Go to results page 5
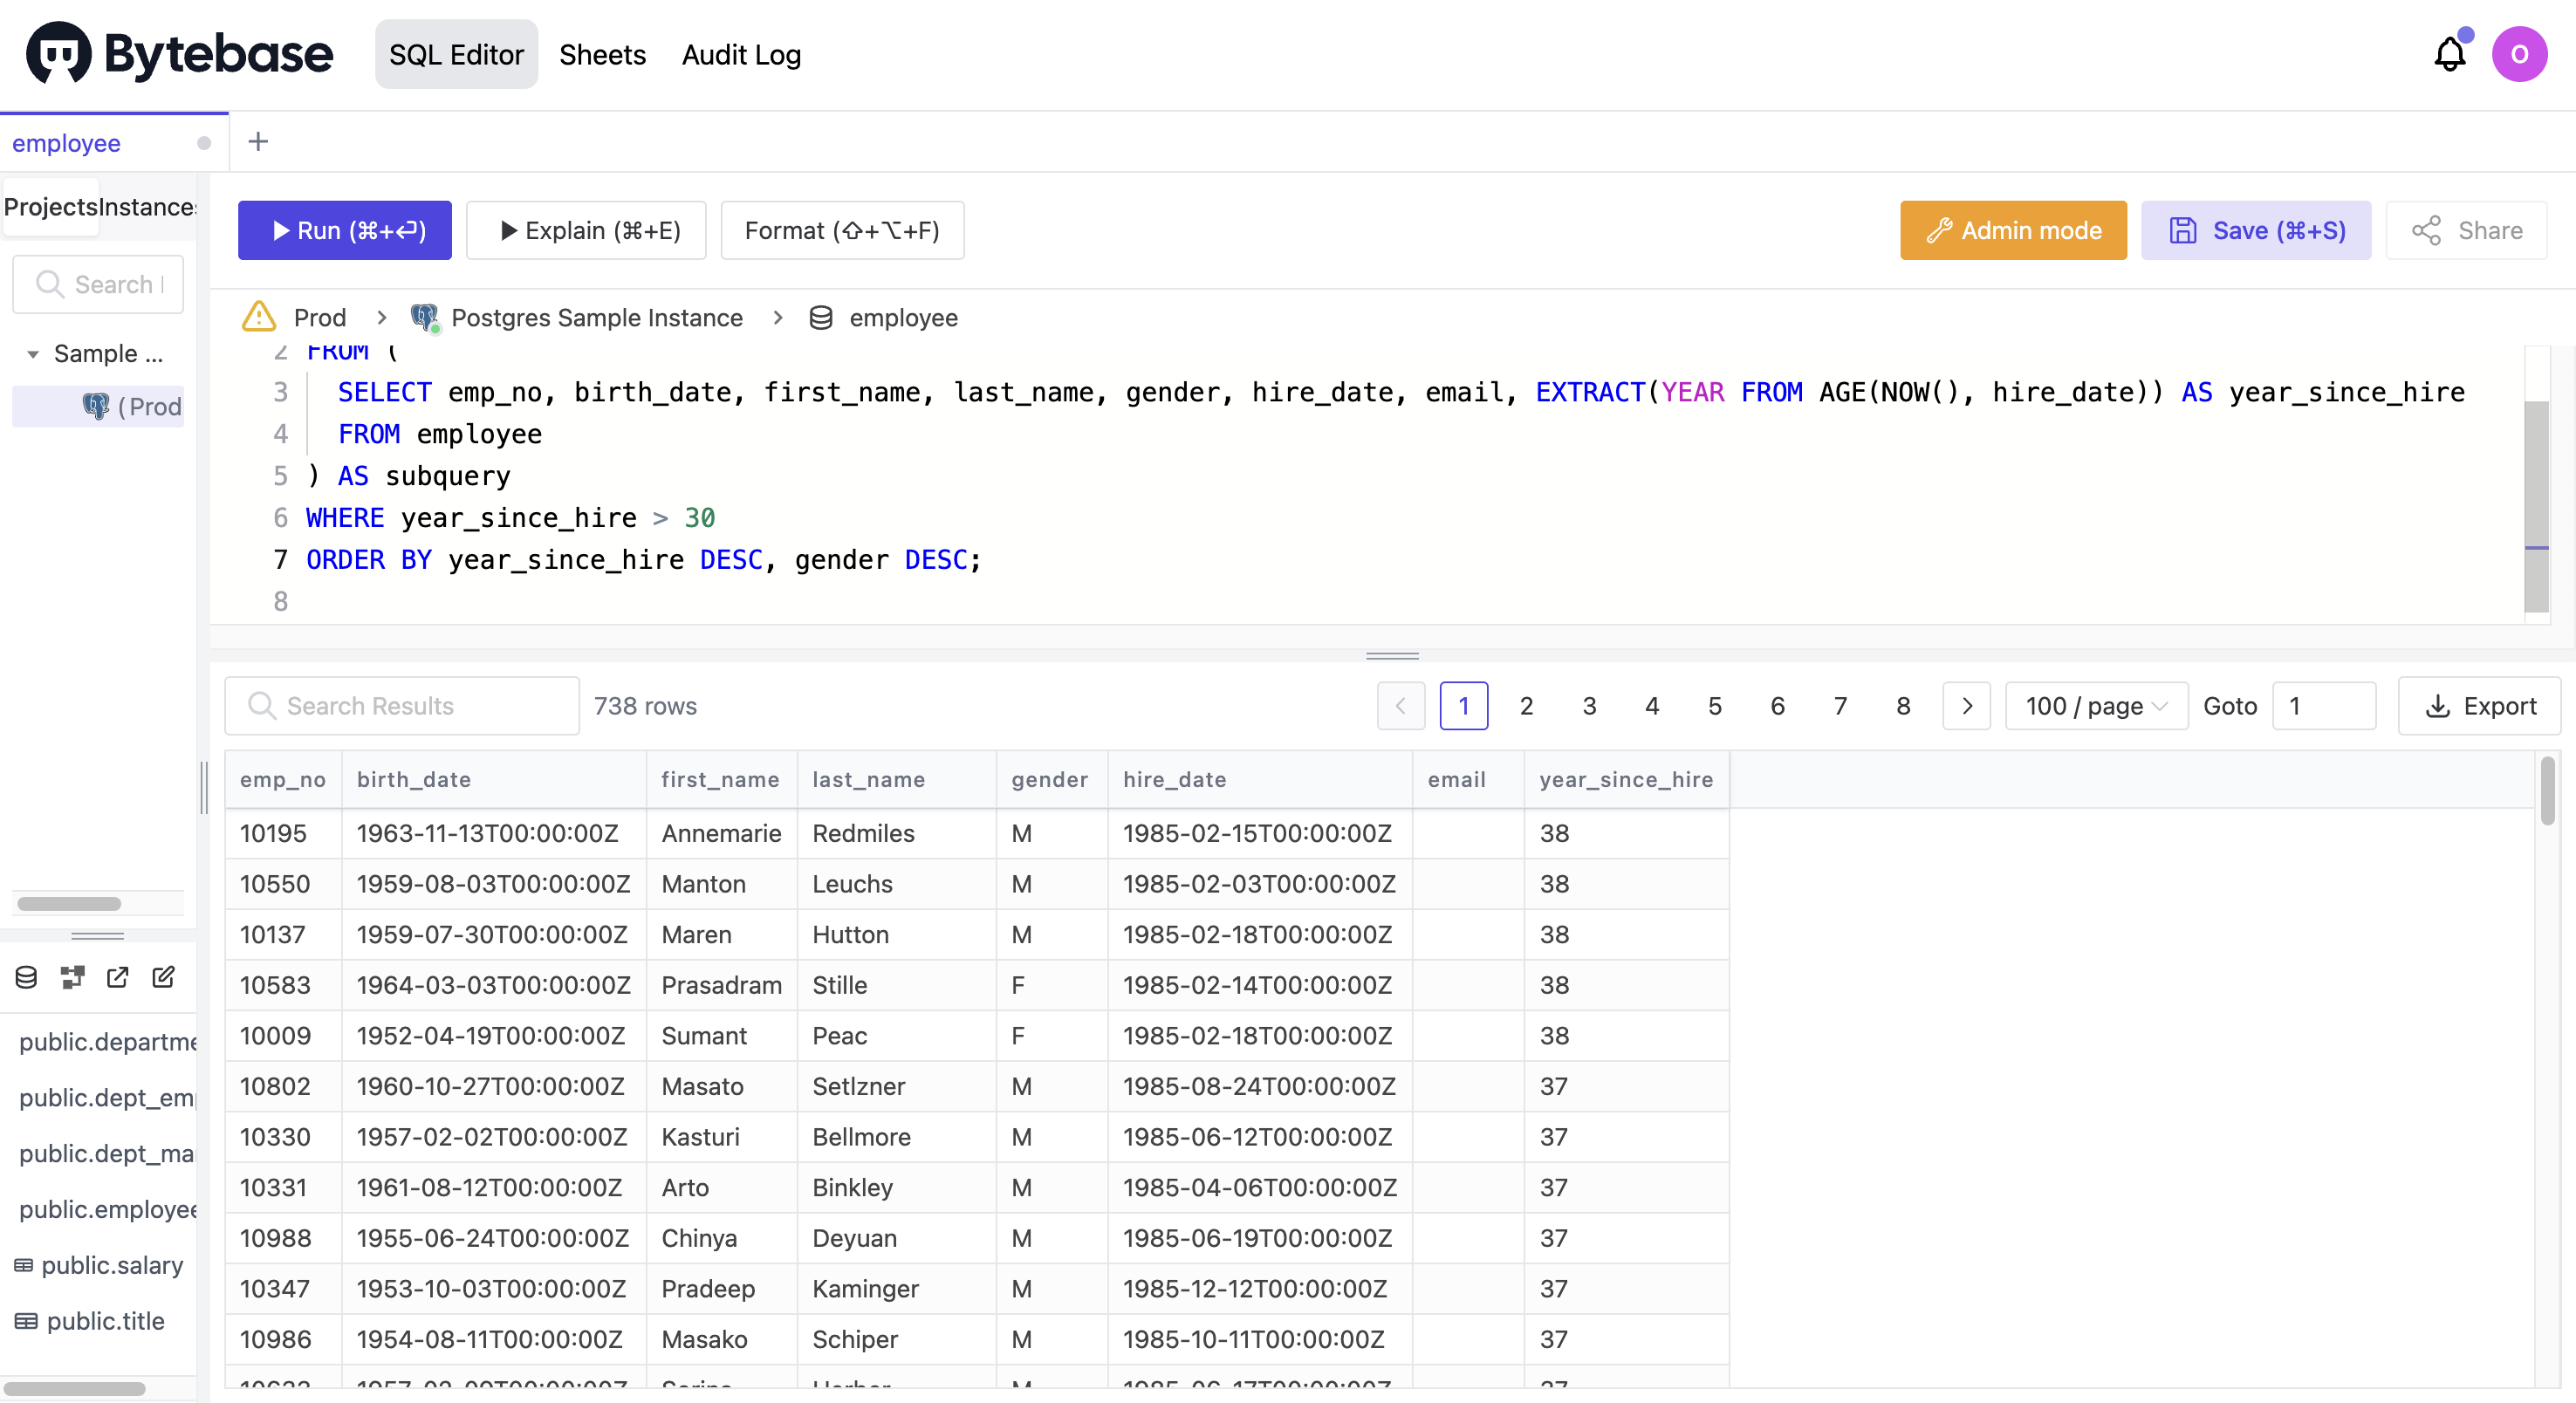Image resolution: width=2576 pixels, height=1403 pixels. tap(1714, 705)
